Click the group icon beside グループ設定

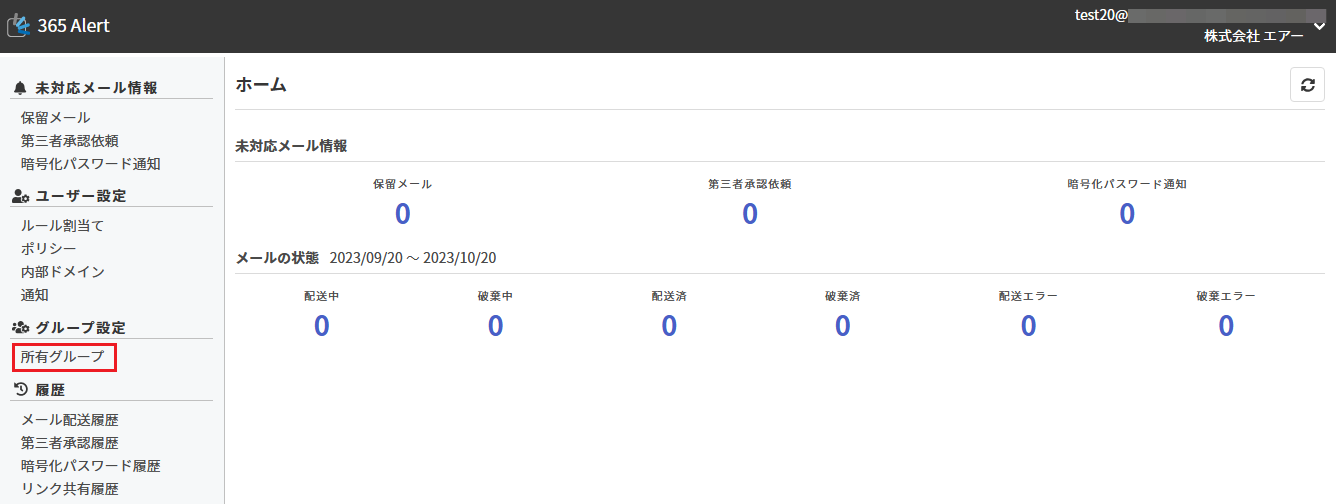[x=20, y=328]
